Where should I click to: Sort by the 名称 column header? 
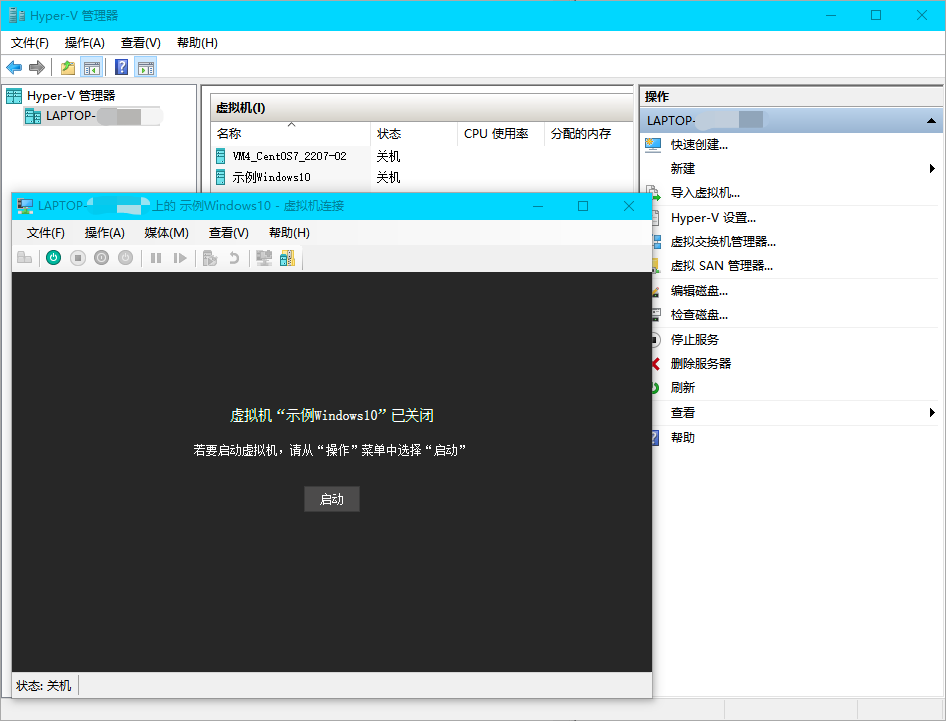click(x=291, y=134)
